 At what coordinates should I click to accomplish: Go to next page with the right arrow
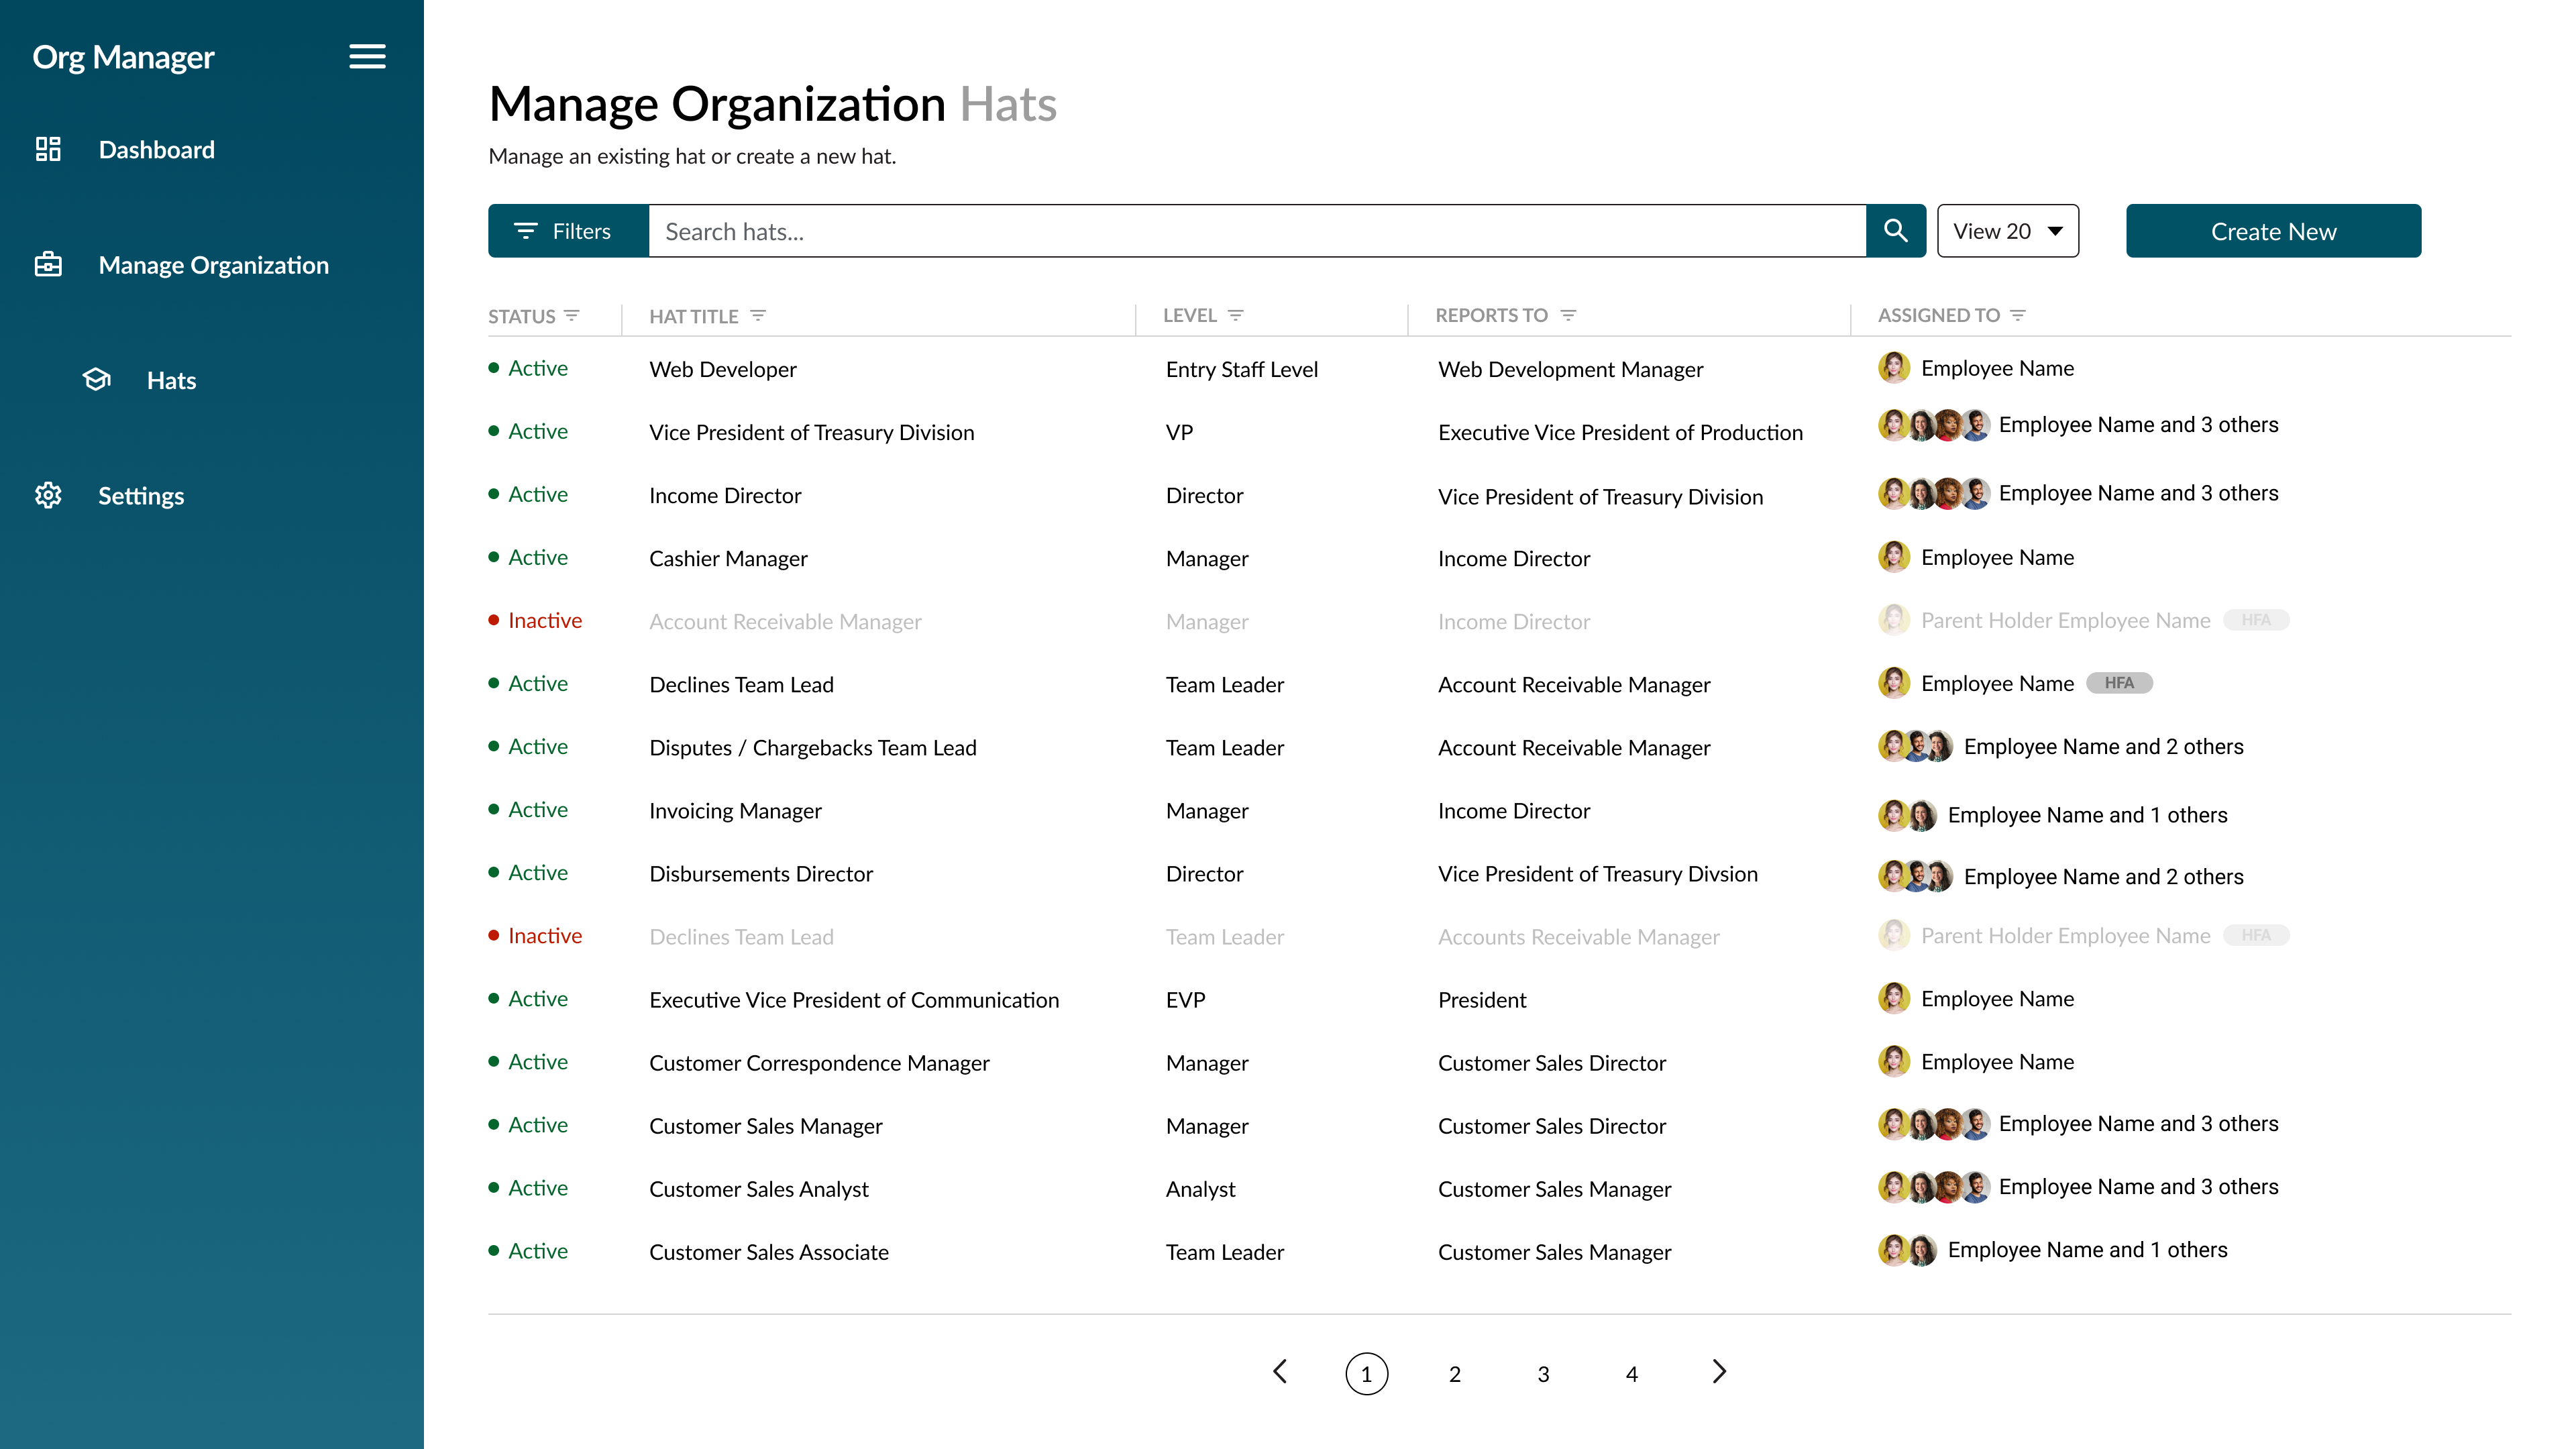pos(1719,1372)
